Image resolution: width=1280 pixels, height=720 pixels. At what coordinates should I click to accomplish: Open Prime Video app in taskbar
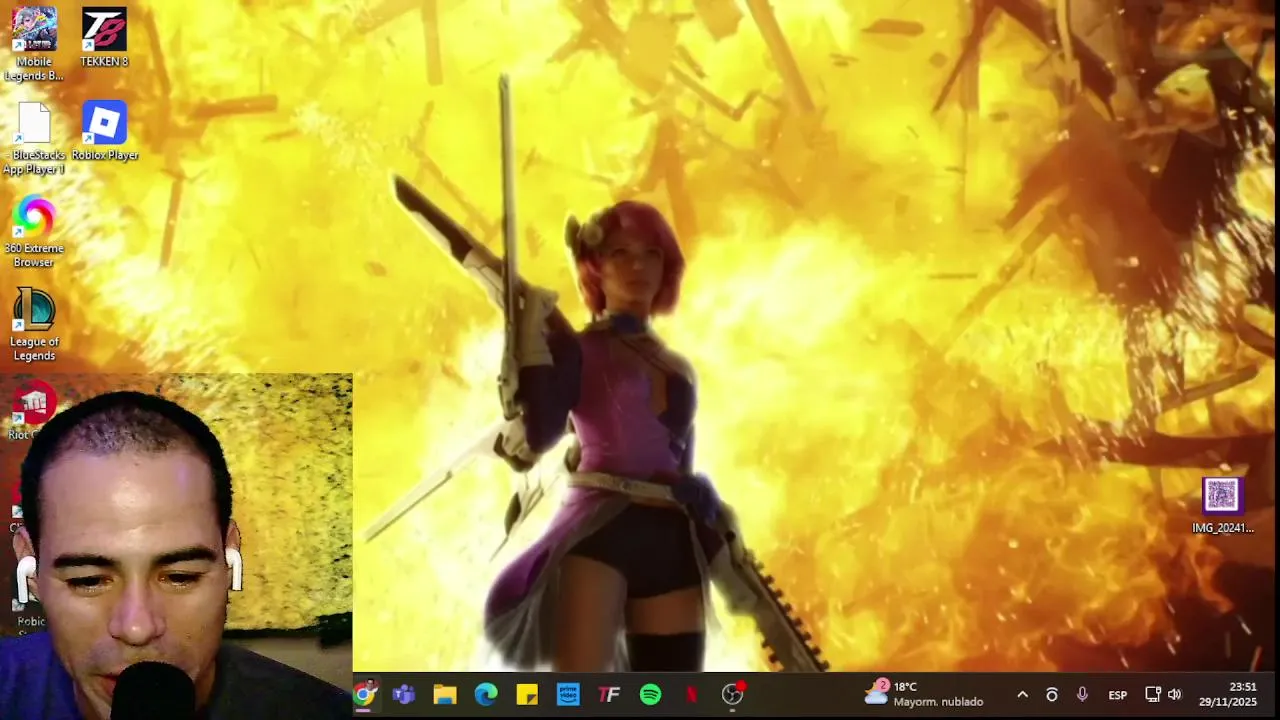coord(568,694)
